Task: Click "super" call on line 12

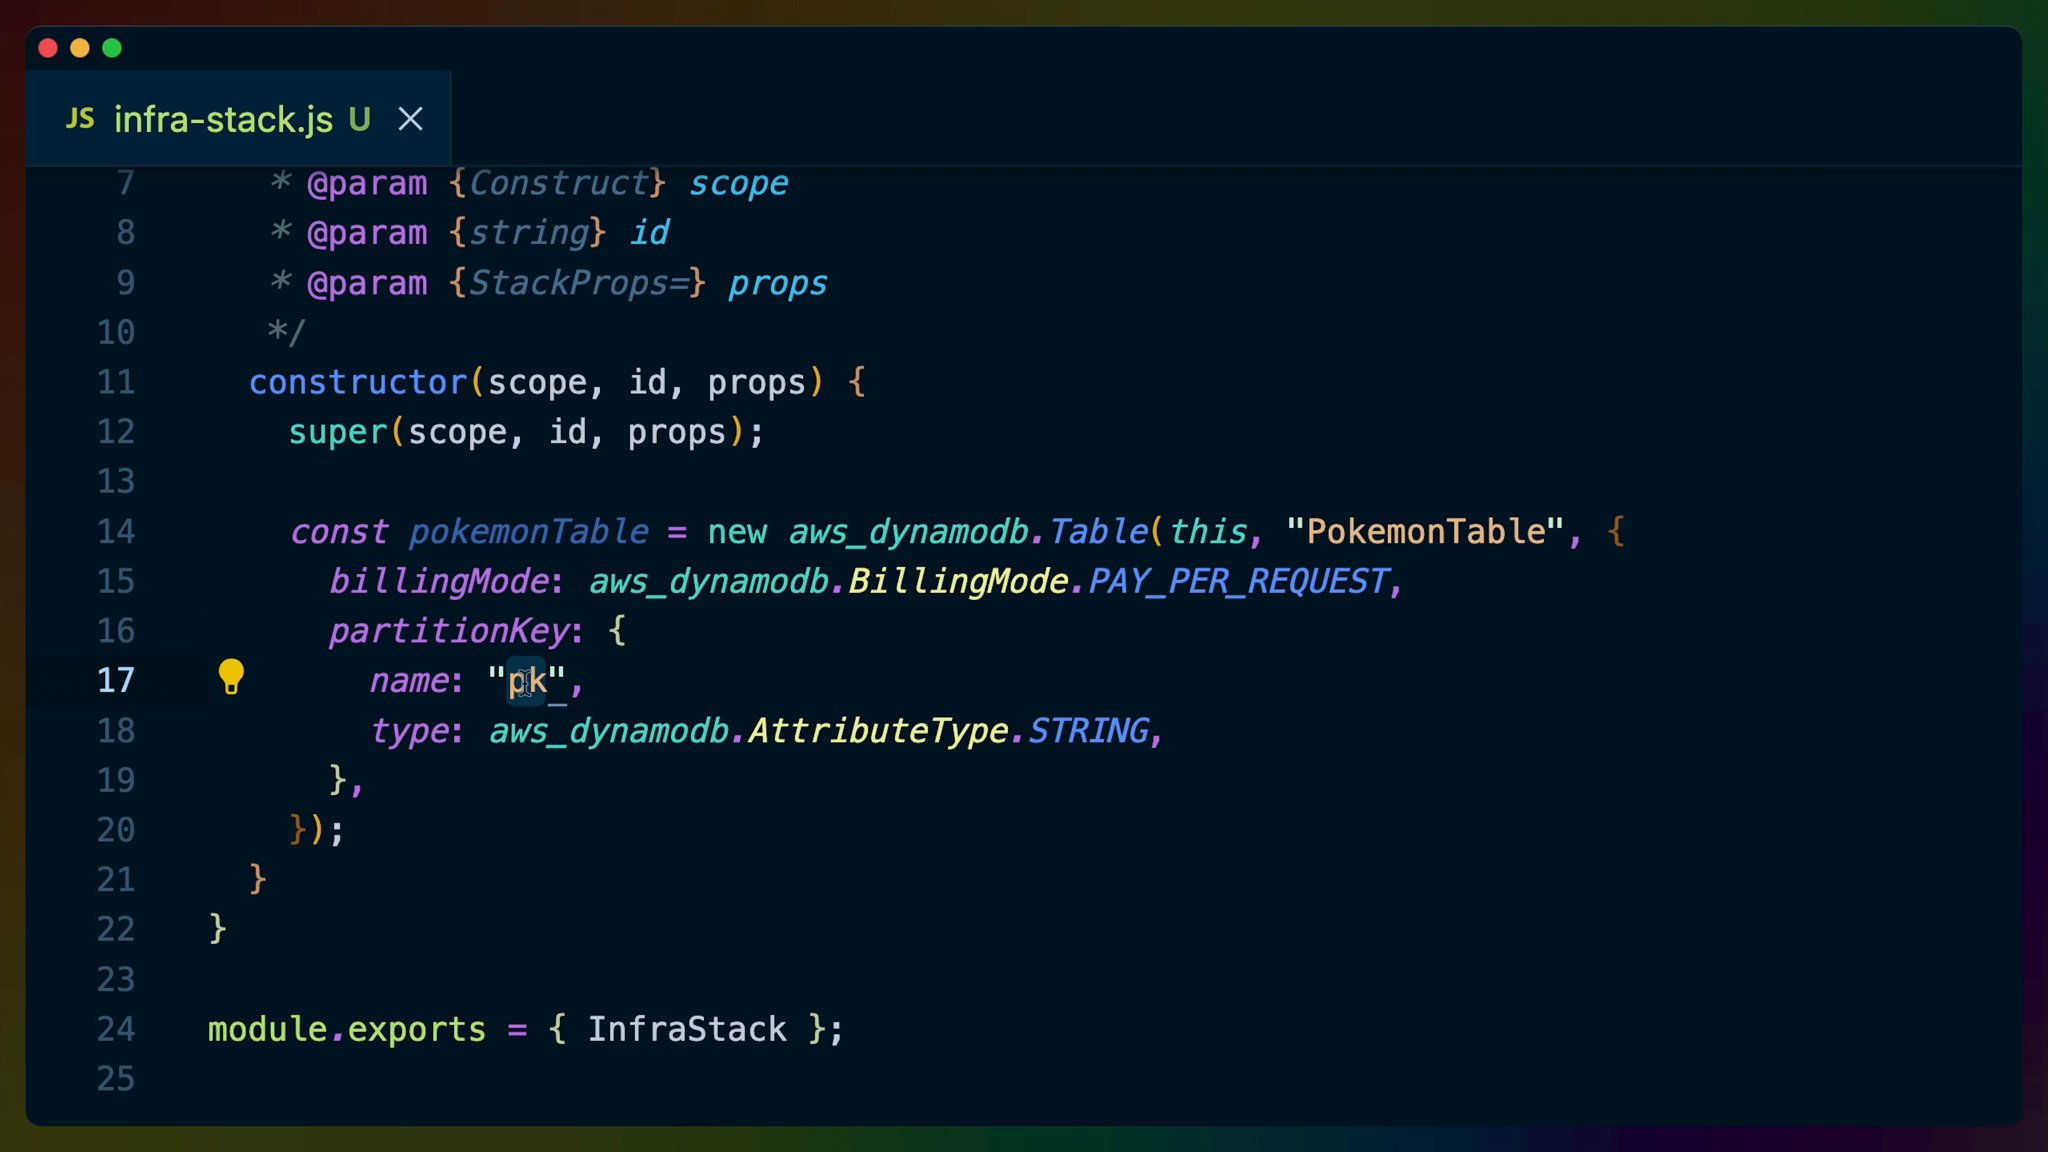Action: pos(338,432)
